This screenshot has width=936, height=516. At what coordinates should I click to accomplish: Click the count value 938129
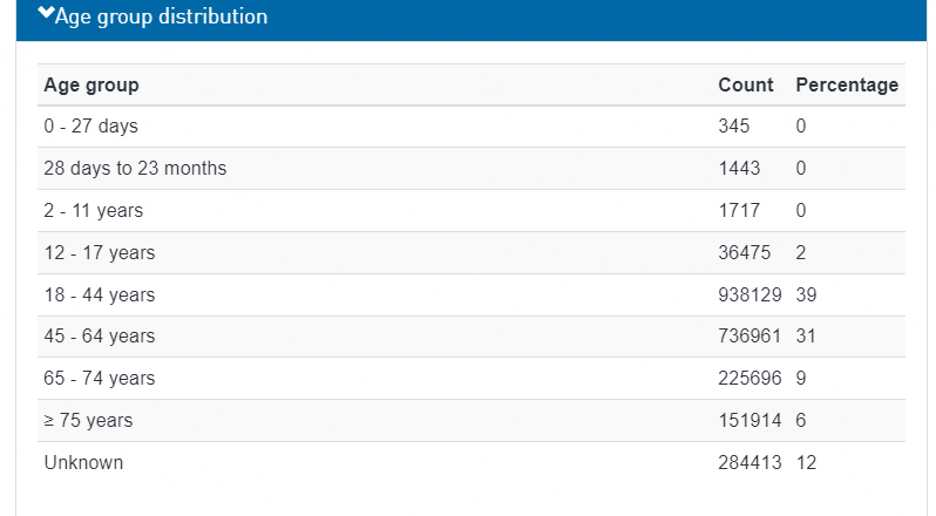[x=750, y=295]
